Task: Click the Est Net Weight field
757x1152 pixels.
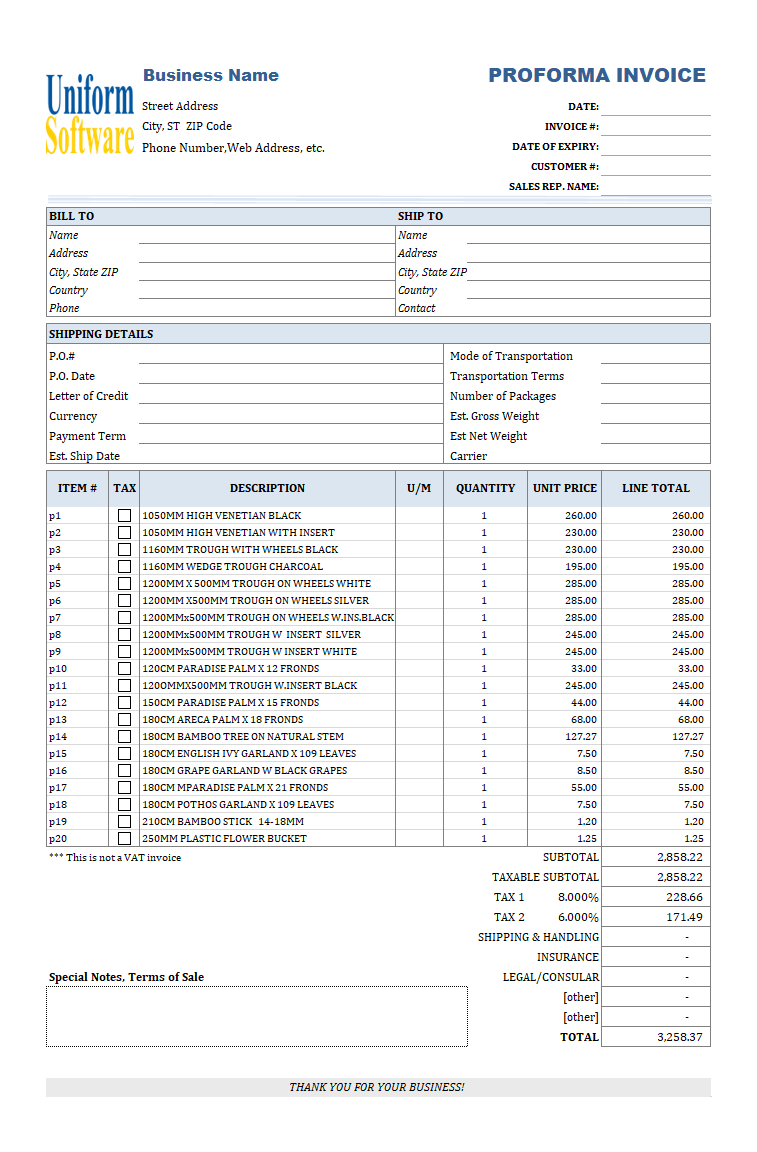Action: click(x=656, y=436)
